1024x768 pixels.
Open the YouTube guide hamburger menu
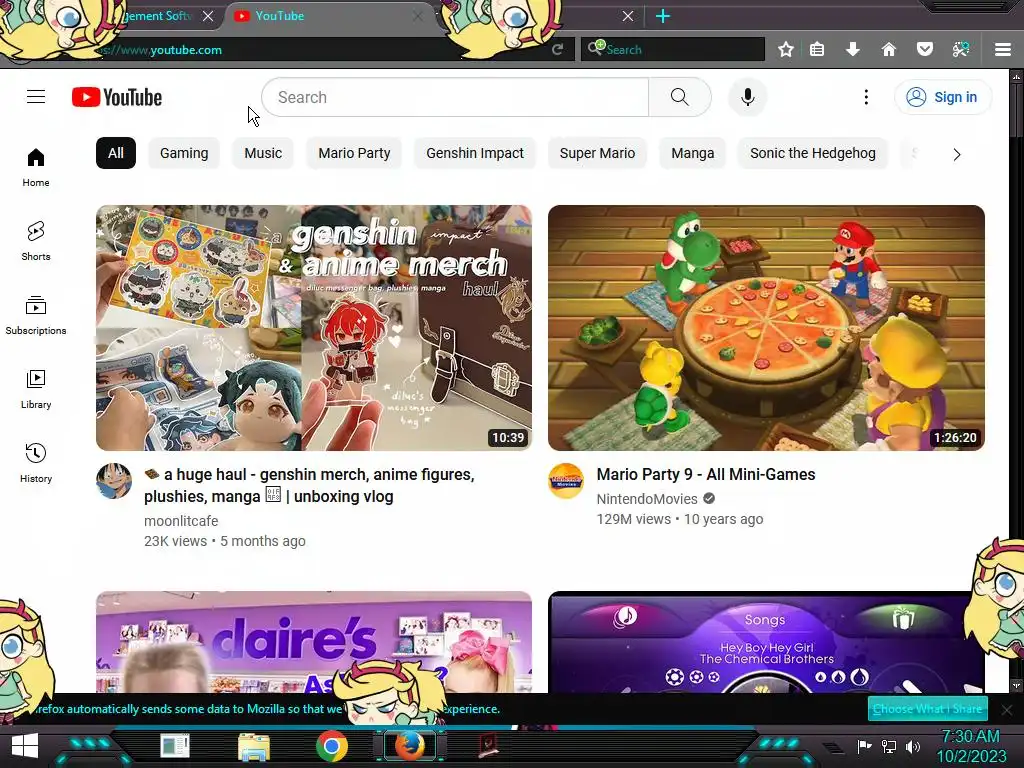click(36, 97)
